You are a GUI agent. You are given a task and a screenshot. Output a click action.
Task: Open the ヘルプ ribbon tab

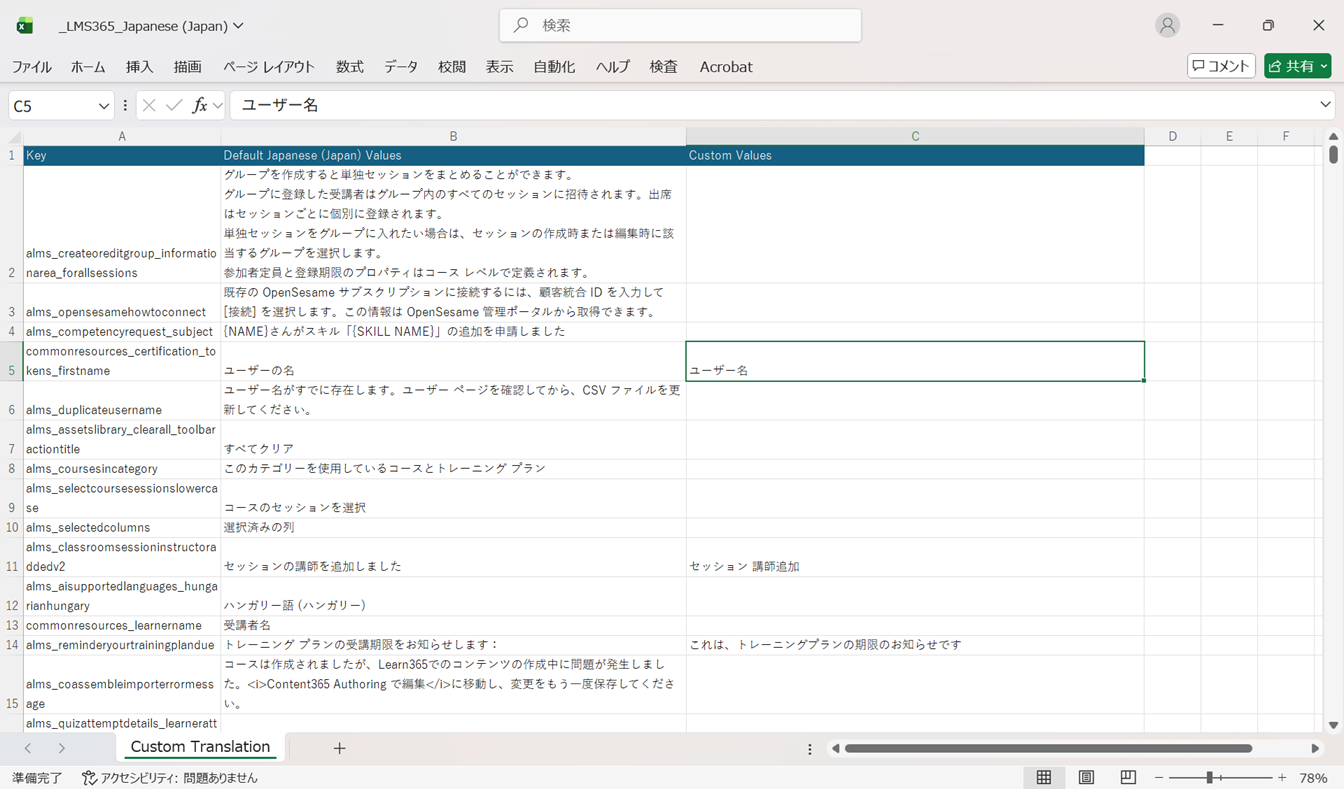pos(613,67)
